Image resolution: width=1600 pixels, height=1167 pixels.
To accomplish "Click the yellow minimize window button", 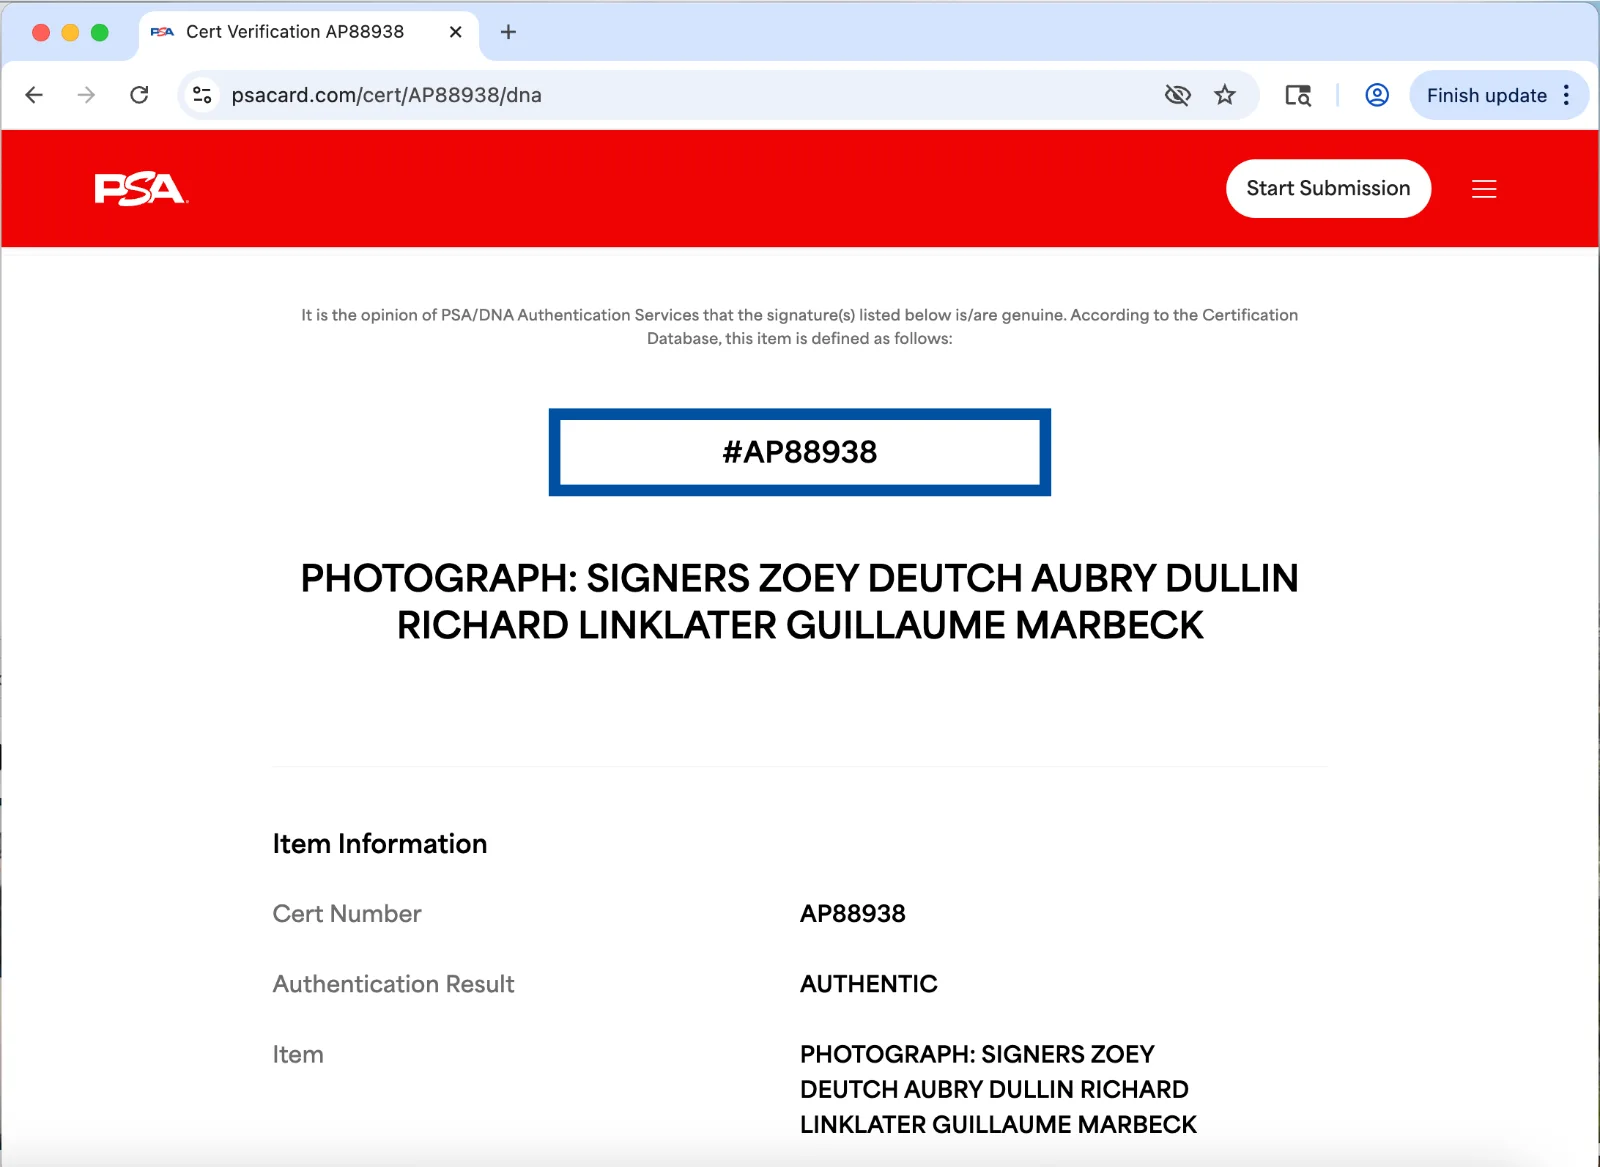I will (x=70, y=32).
